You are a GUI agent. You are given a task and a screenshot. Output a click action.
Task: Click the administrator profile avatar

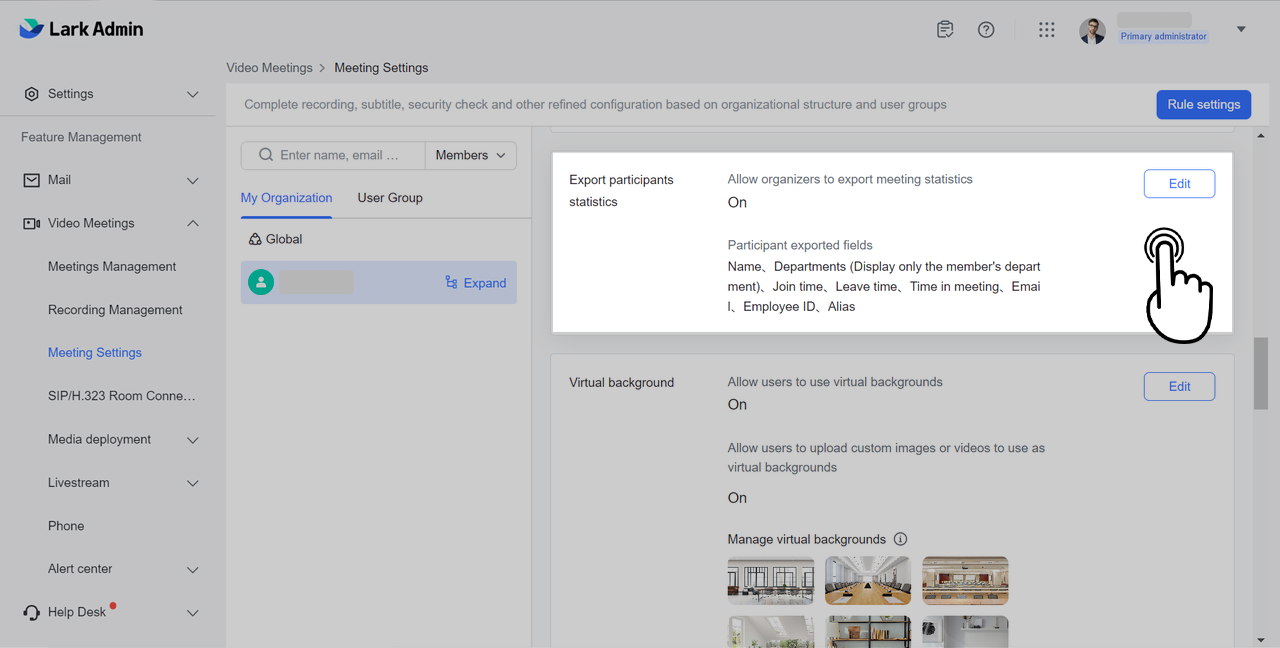(x=1092, y=30)
